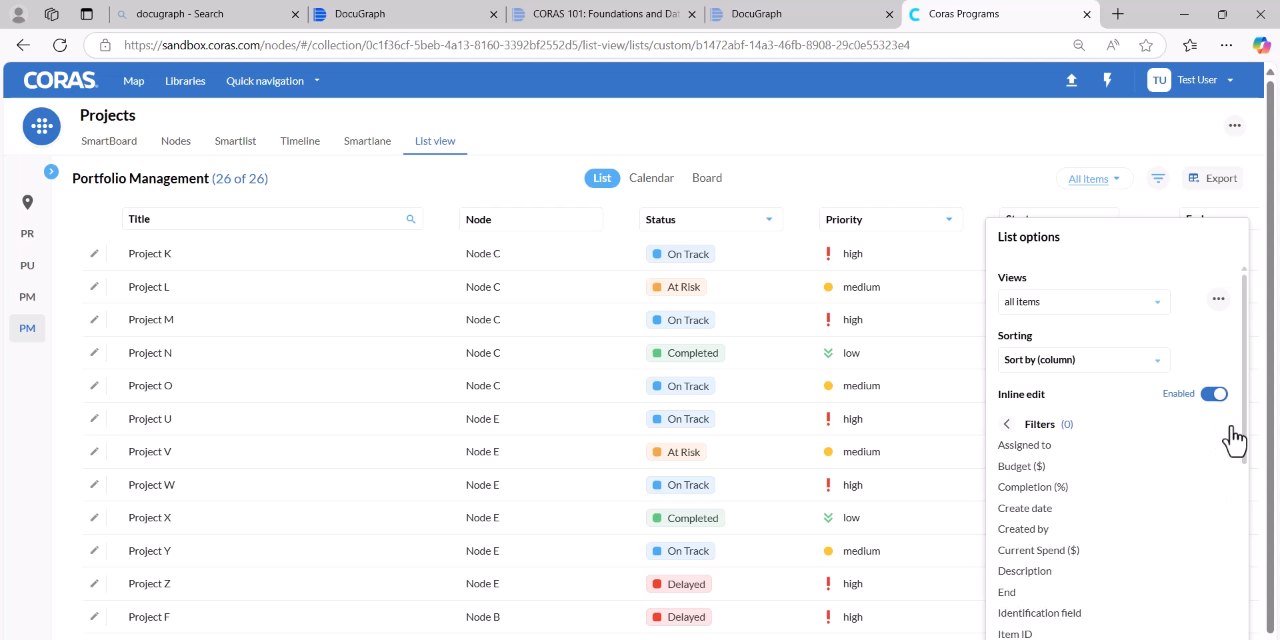1280x640 pixels.
Task: Open the Sort by (column) dropdown
Action: tap(1084, 360)
